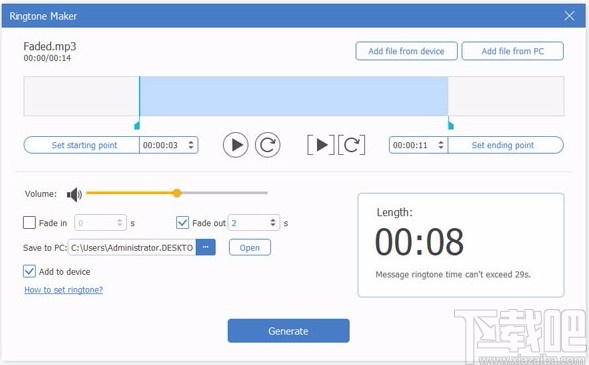Click inside the highlighted blue waveform selection
Image resolution: width=589 pixels, height=365 pixels.
pyautogui.click(x=294, y=96)
